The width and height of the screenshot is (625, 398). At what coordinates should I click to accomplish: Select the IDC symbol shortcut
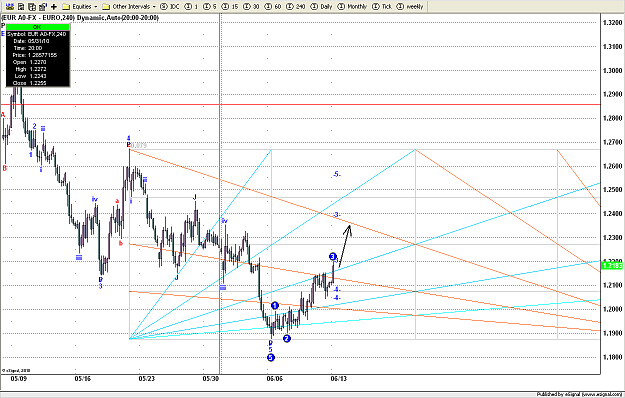point(170,6)
